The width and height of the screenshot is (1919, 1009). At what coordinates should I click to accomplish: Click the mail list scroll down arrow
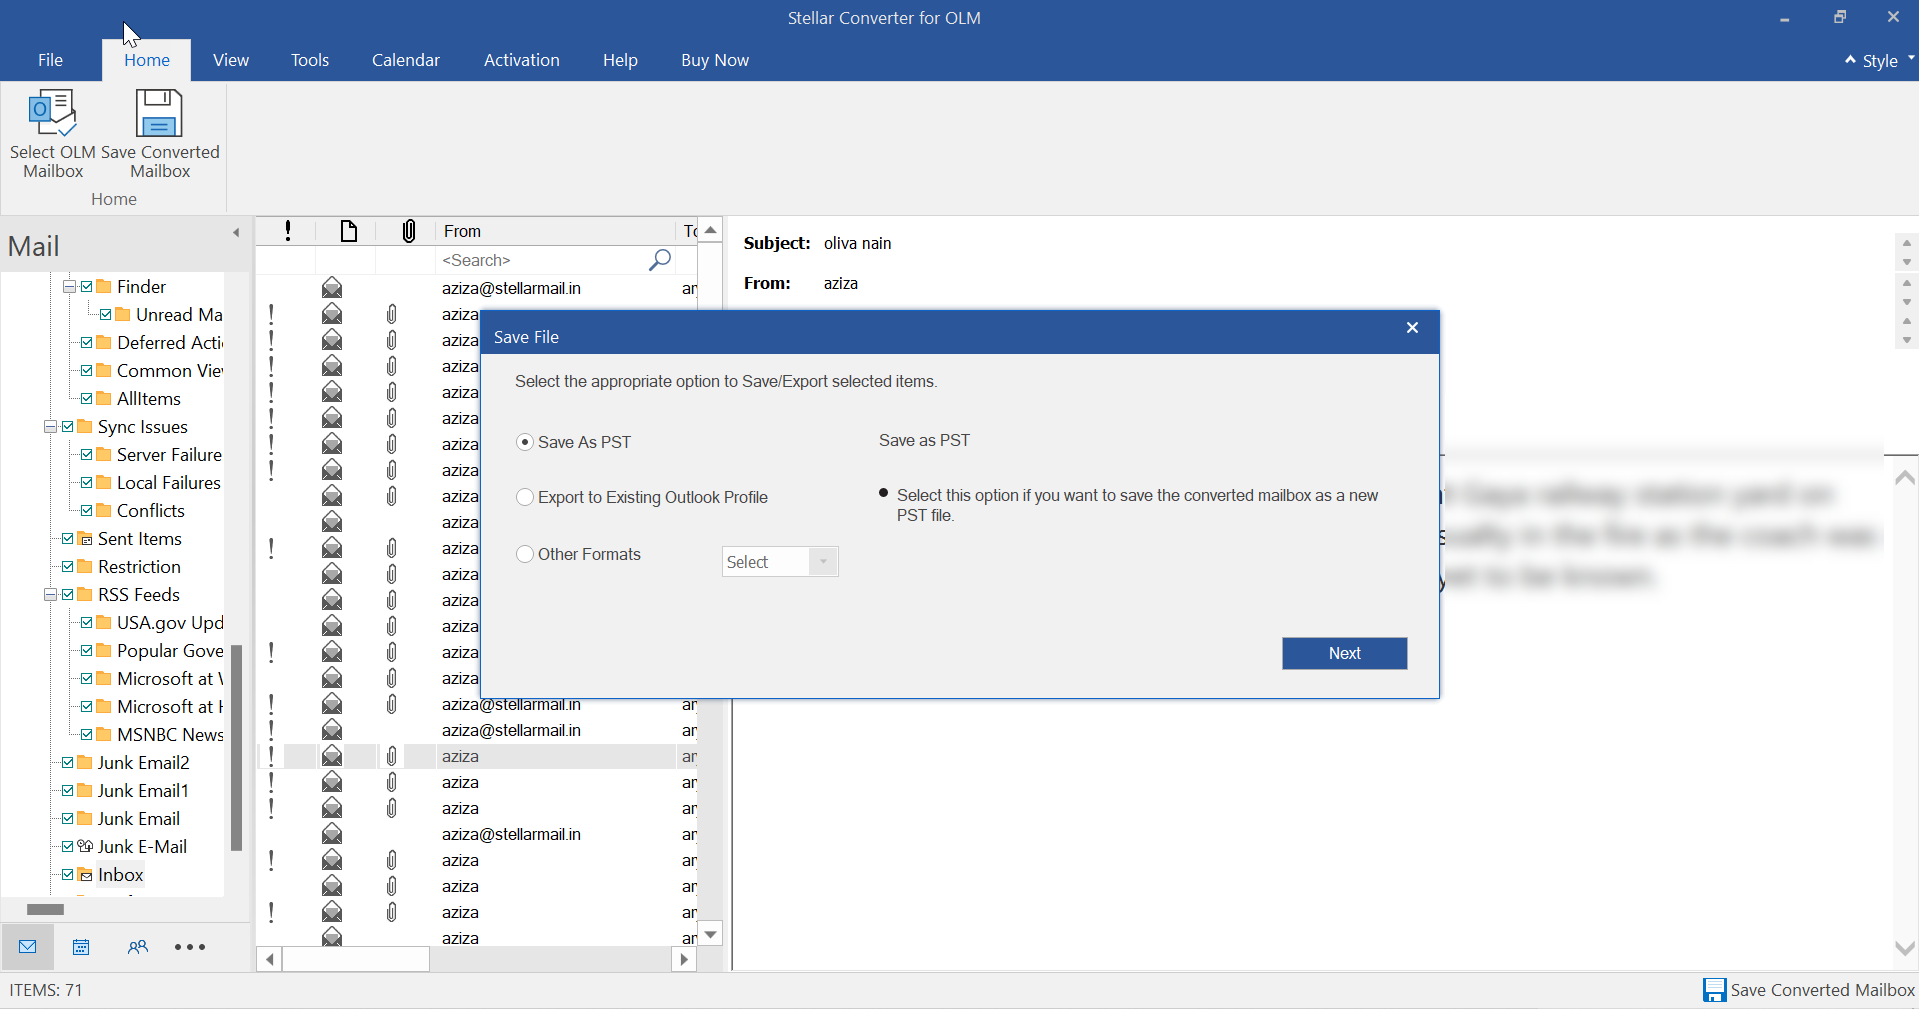coord(710,935)
